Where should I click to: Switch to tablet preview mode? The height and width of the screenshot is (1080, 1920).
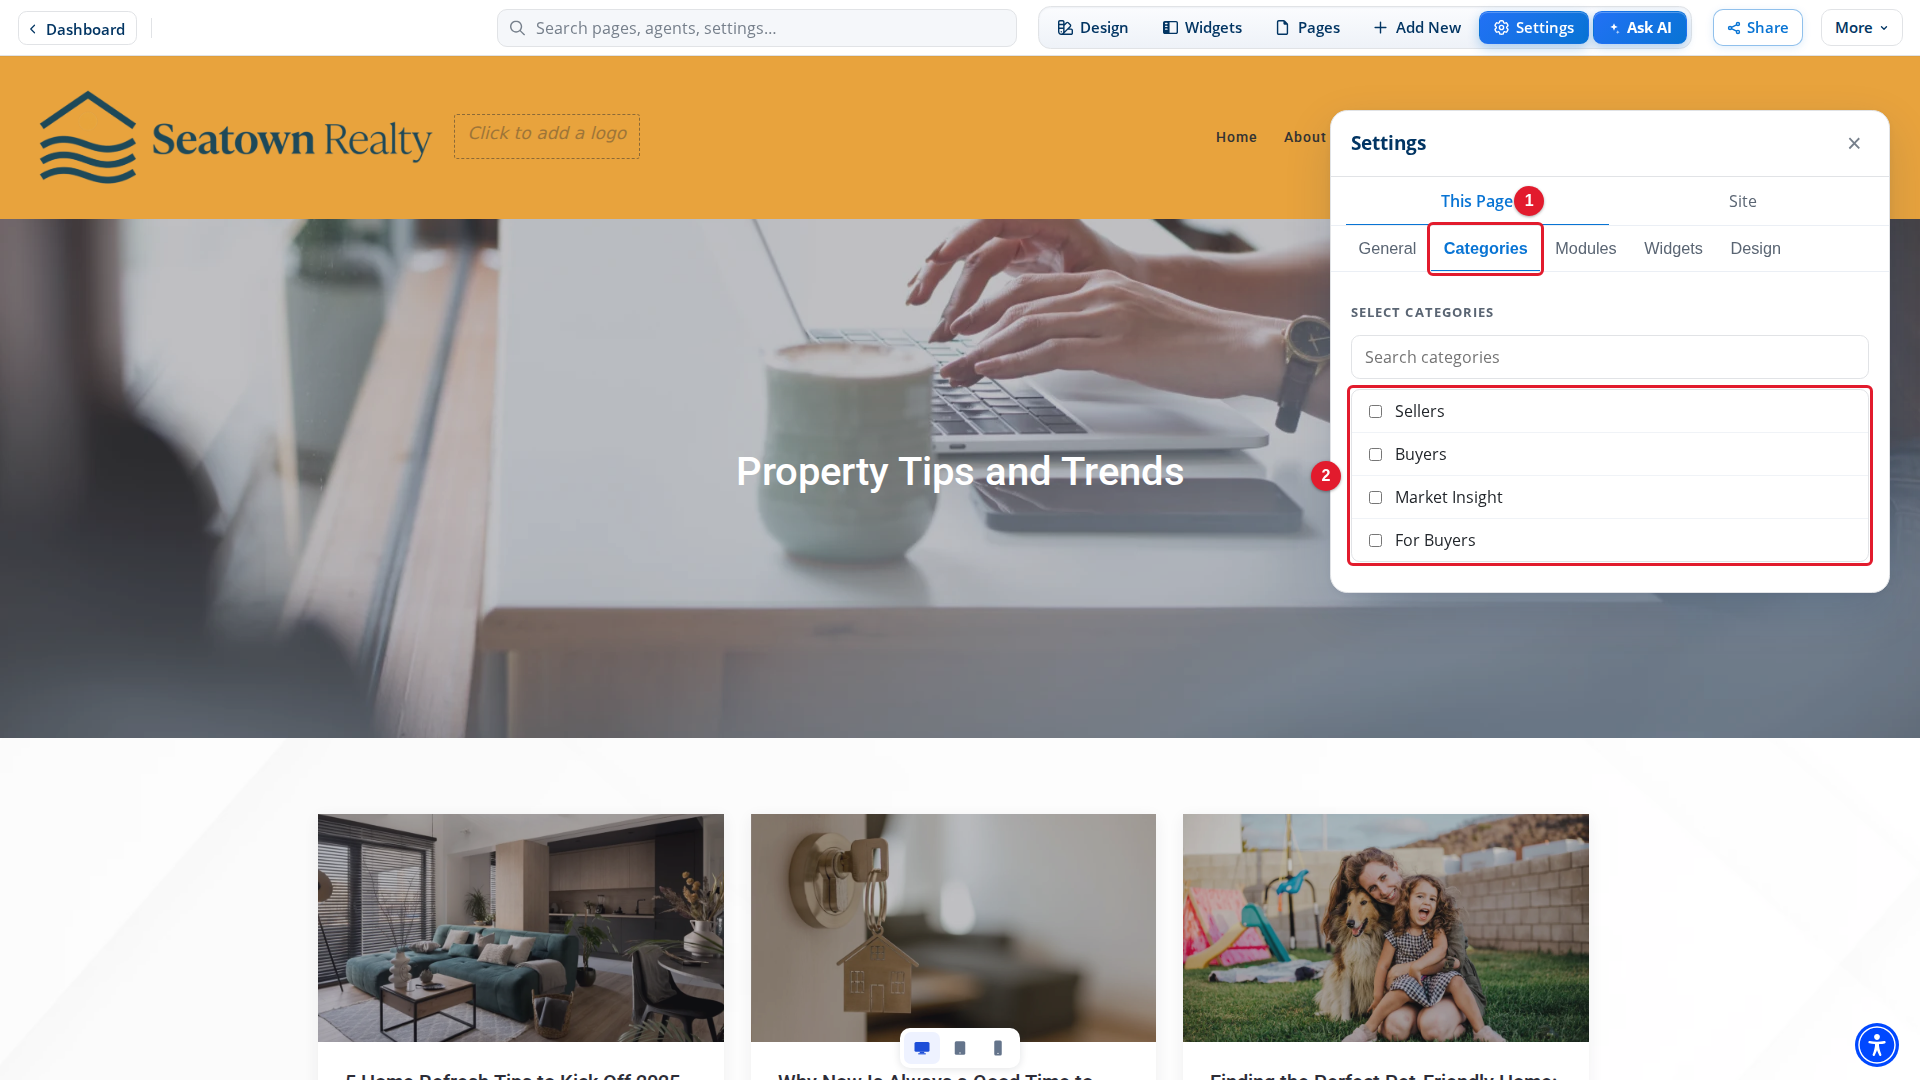[x=960, y=1048]
